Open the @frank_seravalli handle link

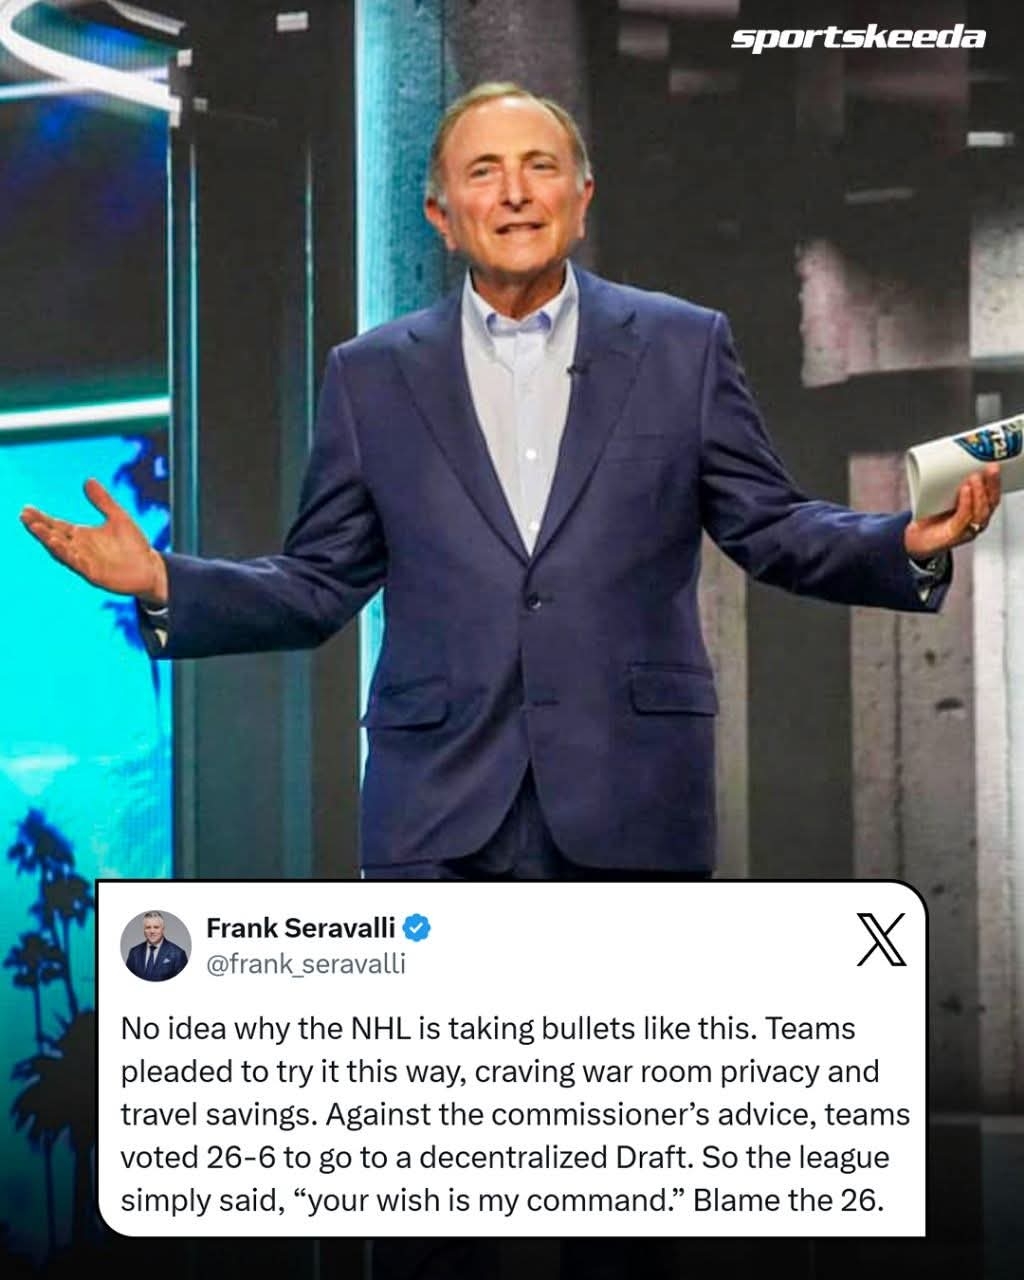click(305, 964)
